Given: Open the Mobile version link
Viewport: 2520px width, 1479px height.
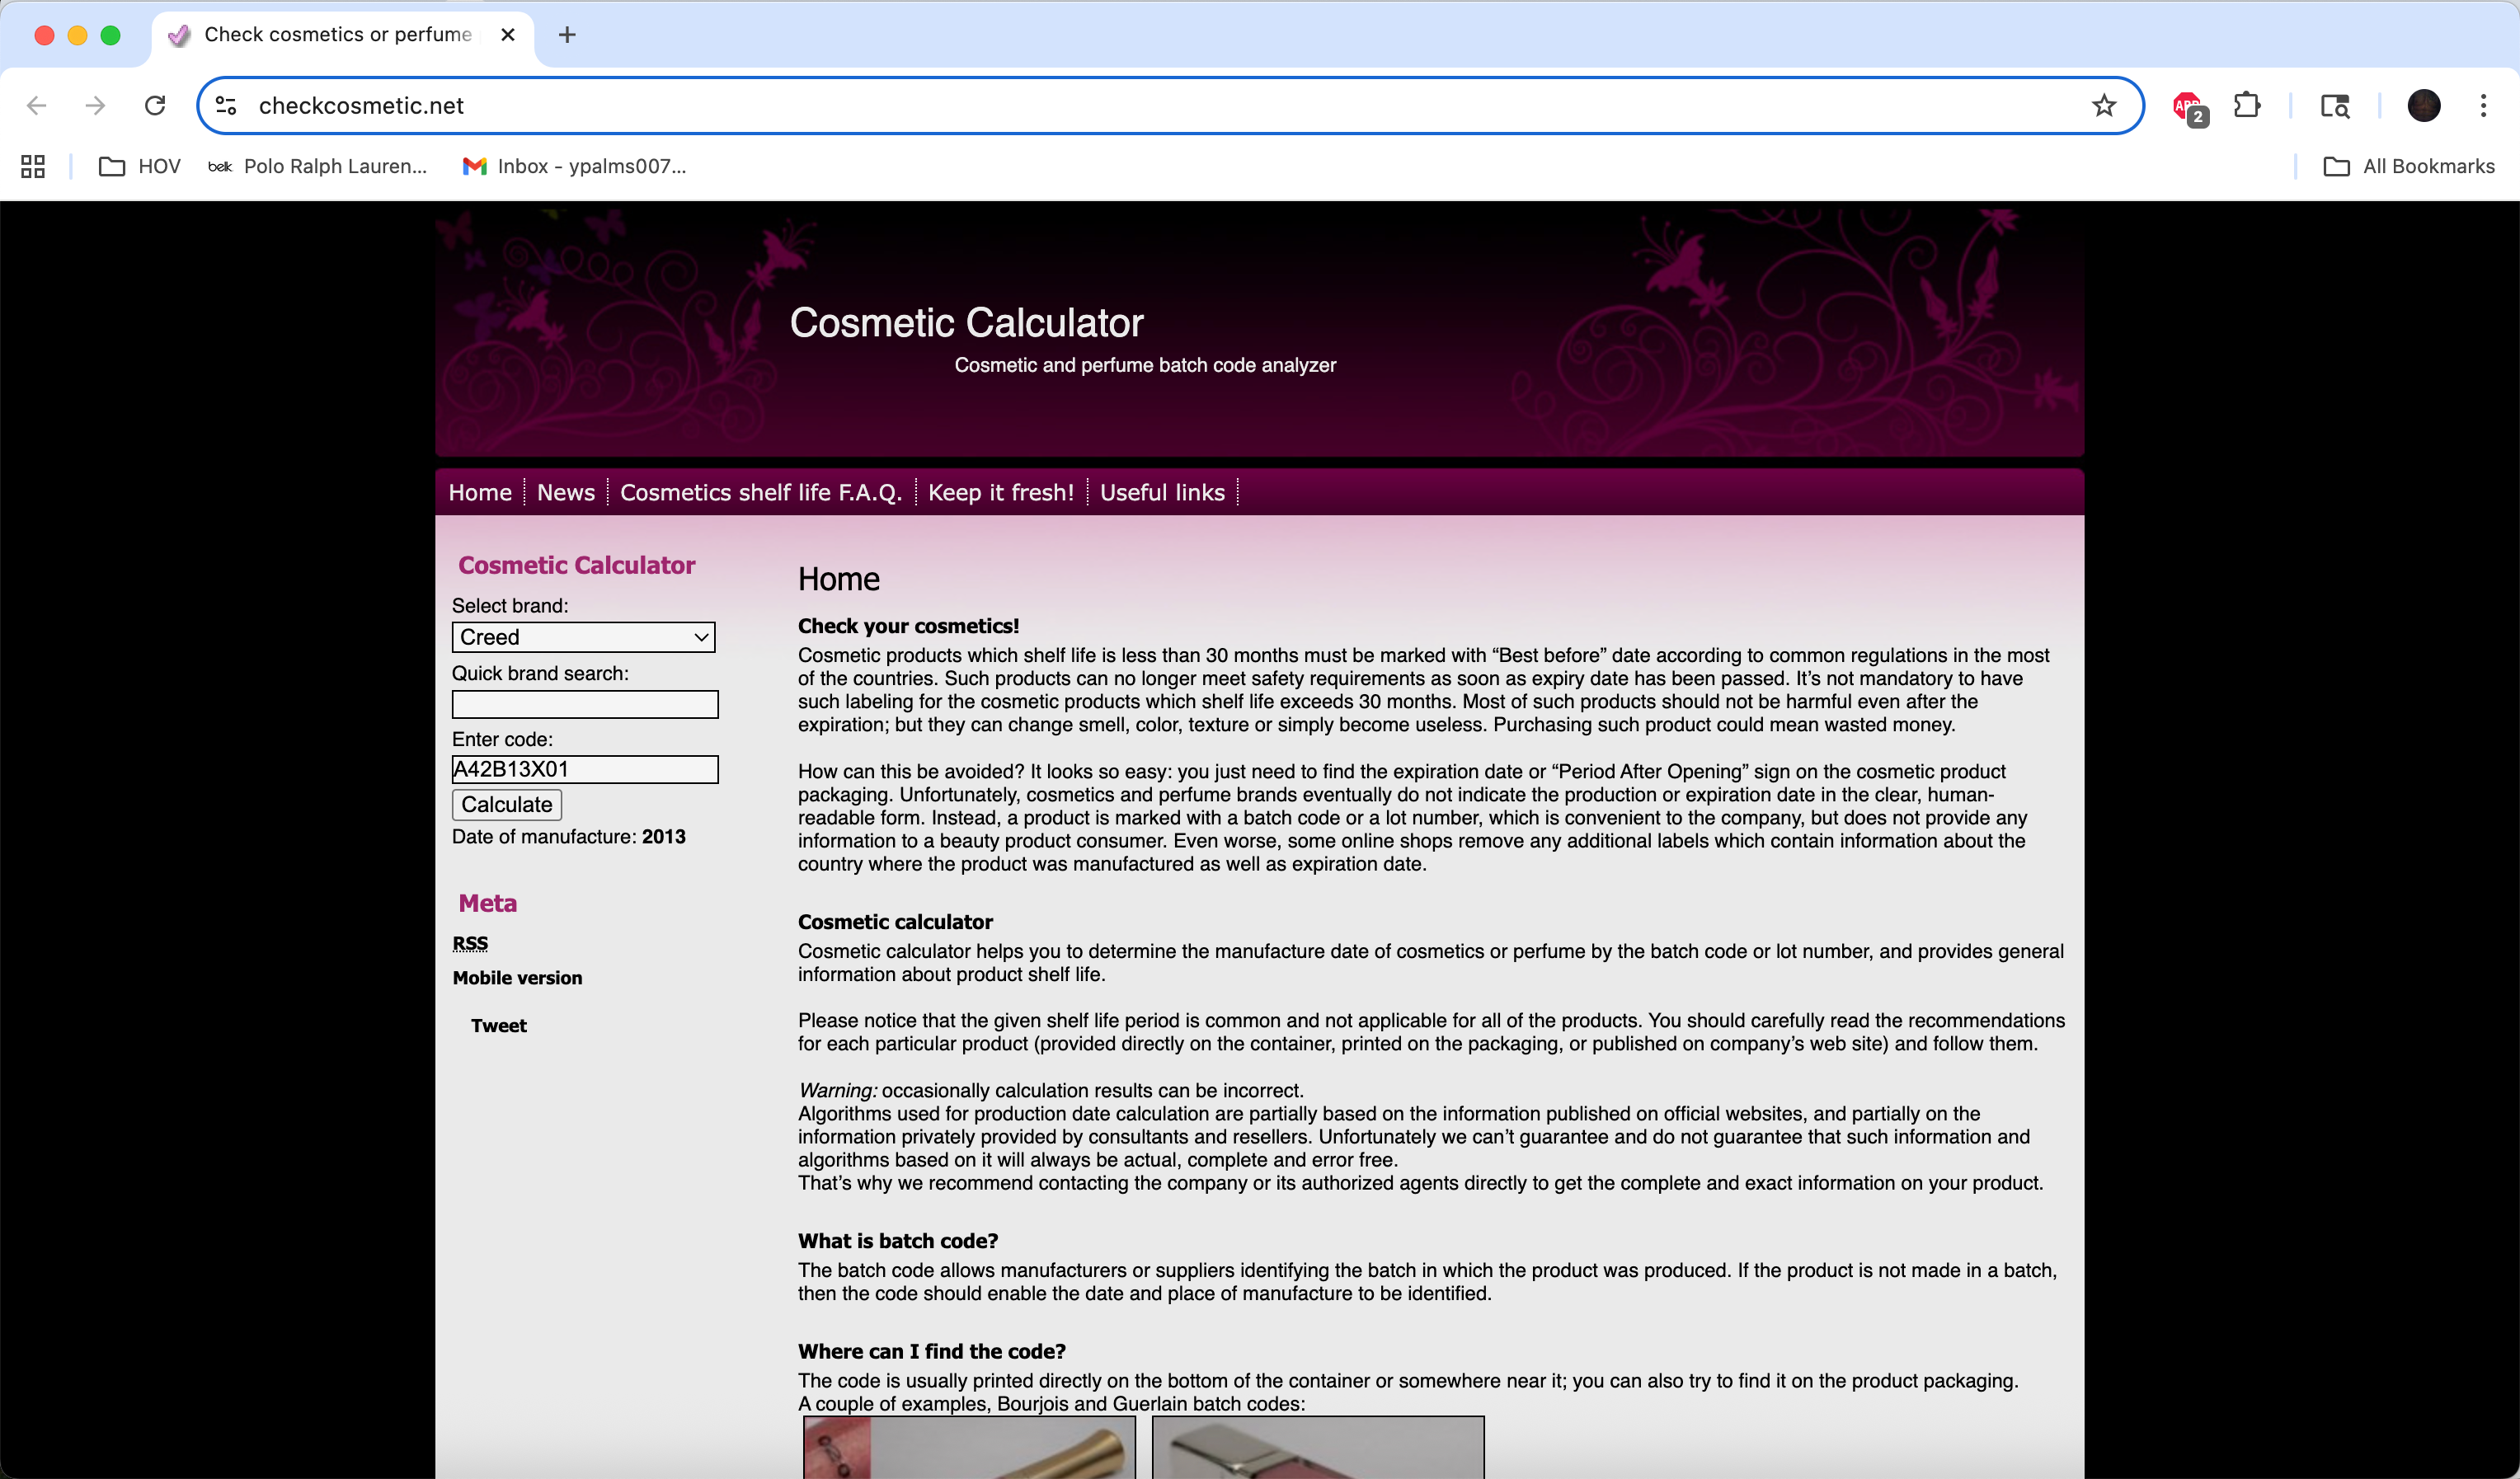Looking at the screenshot, I should click(x=517, y=978).
